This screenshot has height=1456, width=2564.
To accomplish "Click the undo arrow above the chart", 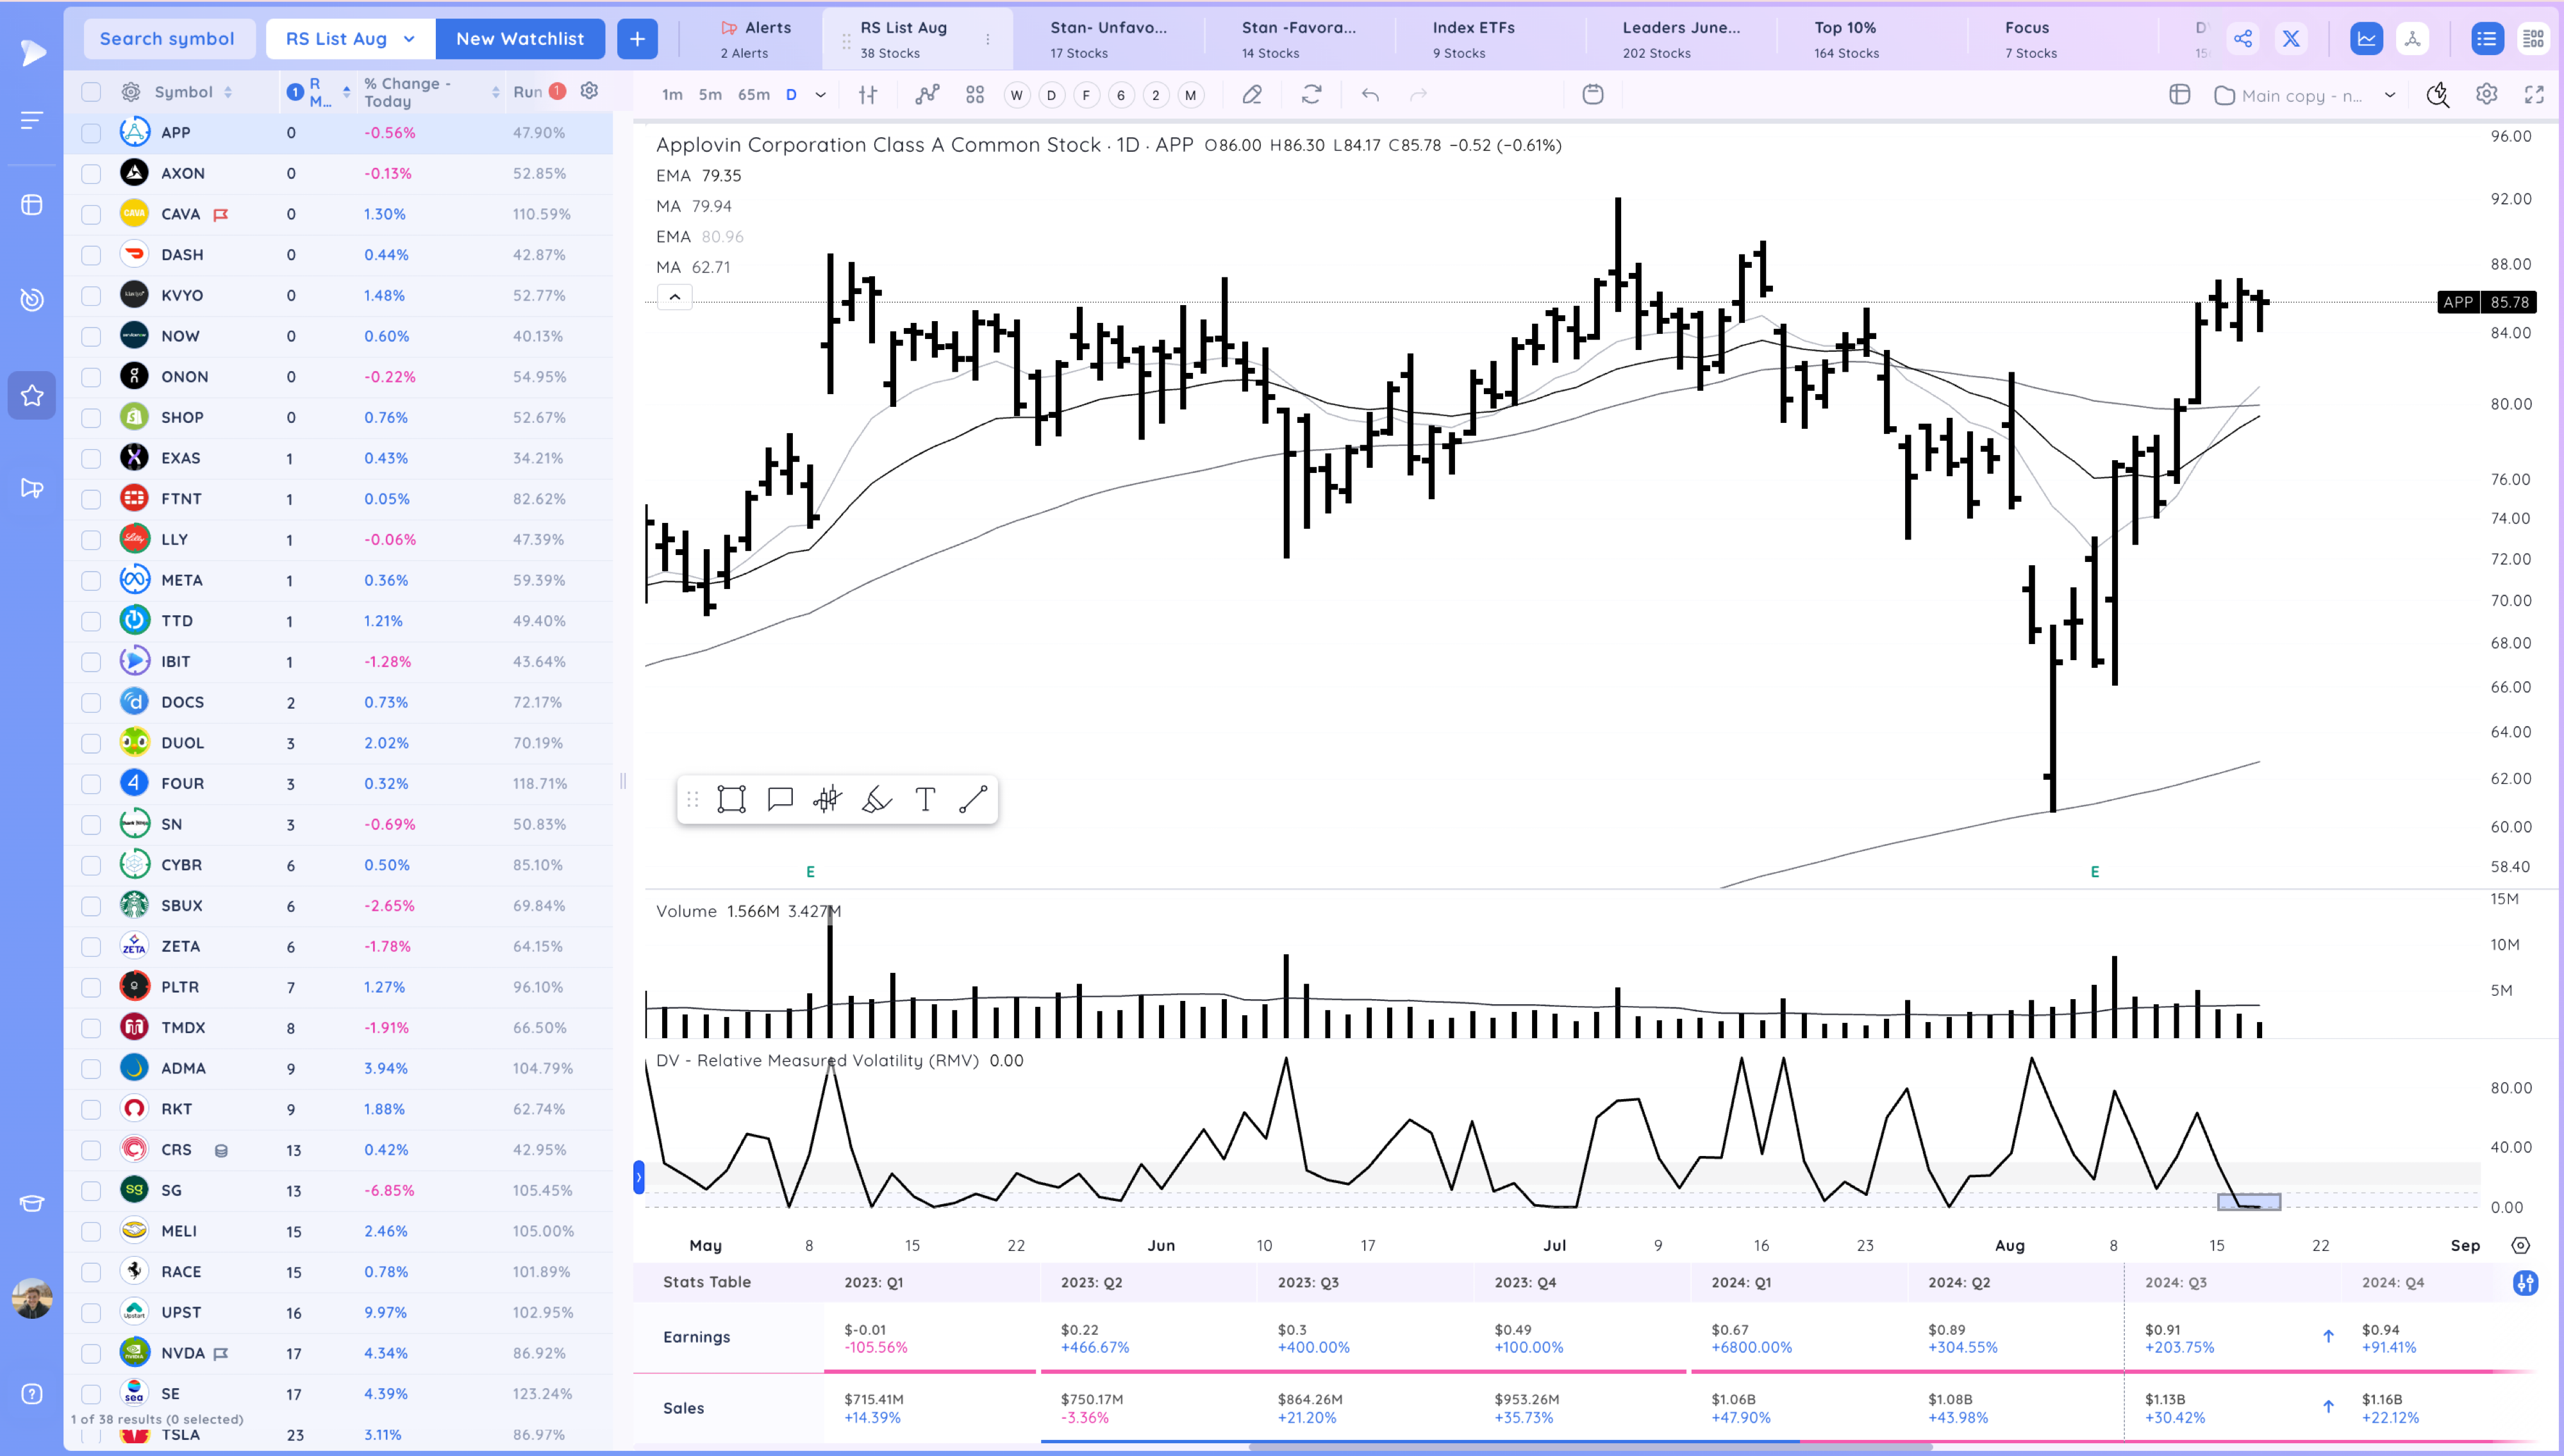I will (1371, 94).
